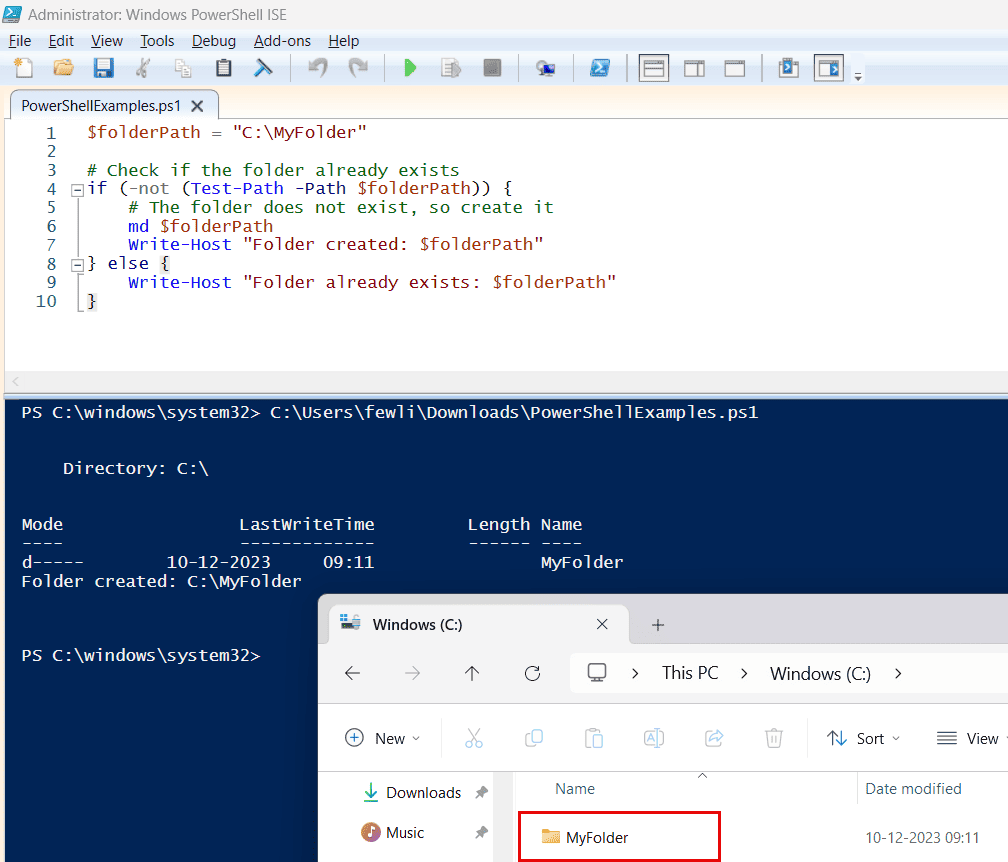Show script pane on top layout
The image size is (1008, 862).
tap(654, 68)
